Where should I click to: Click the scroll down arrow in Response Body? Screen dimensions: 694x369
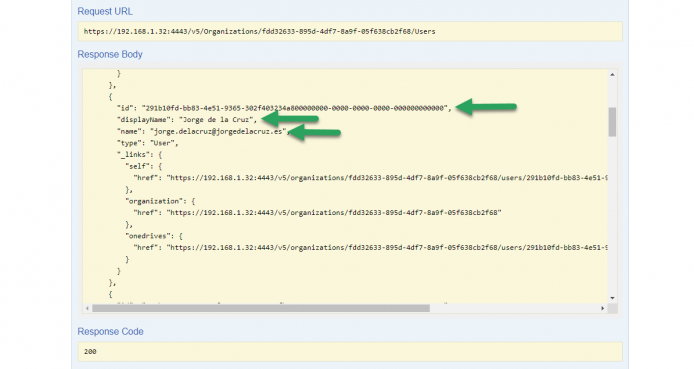(x=612, y=298)
